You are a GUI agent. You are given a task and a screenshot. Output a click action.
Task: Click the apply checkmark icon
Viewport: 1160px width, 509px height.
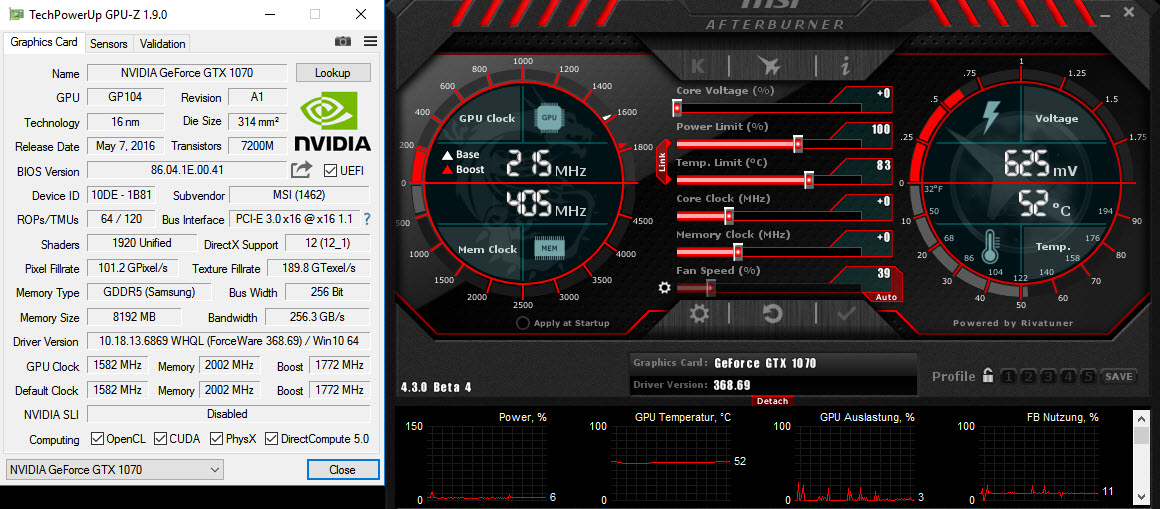coord(846,314)
